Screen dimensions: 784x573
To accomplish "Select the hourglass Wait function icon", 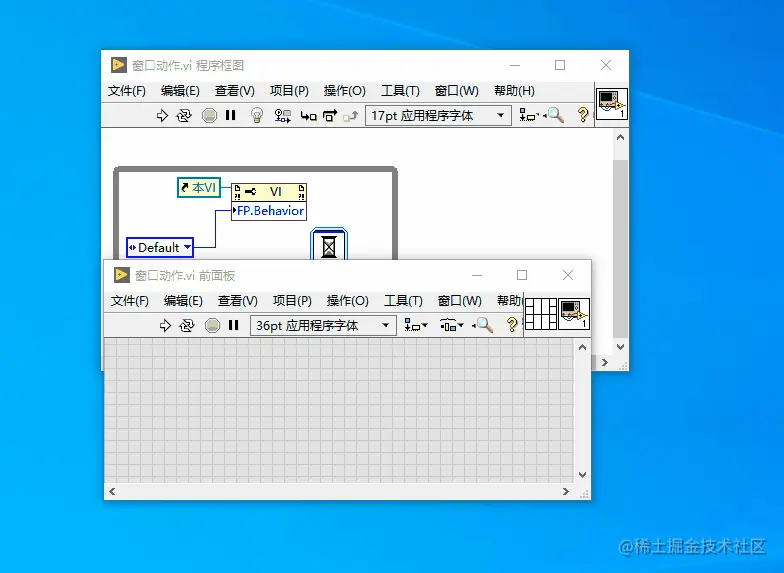I will click(329, 245).
